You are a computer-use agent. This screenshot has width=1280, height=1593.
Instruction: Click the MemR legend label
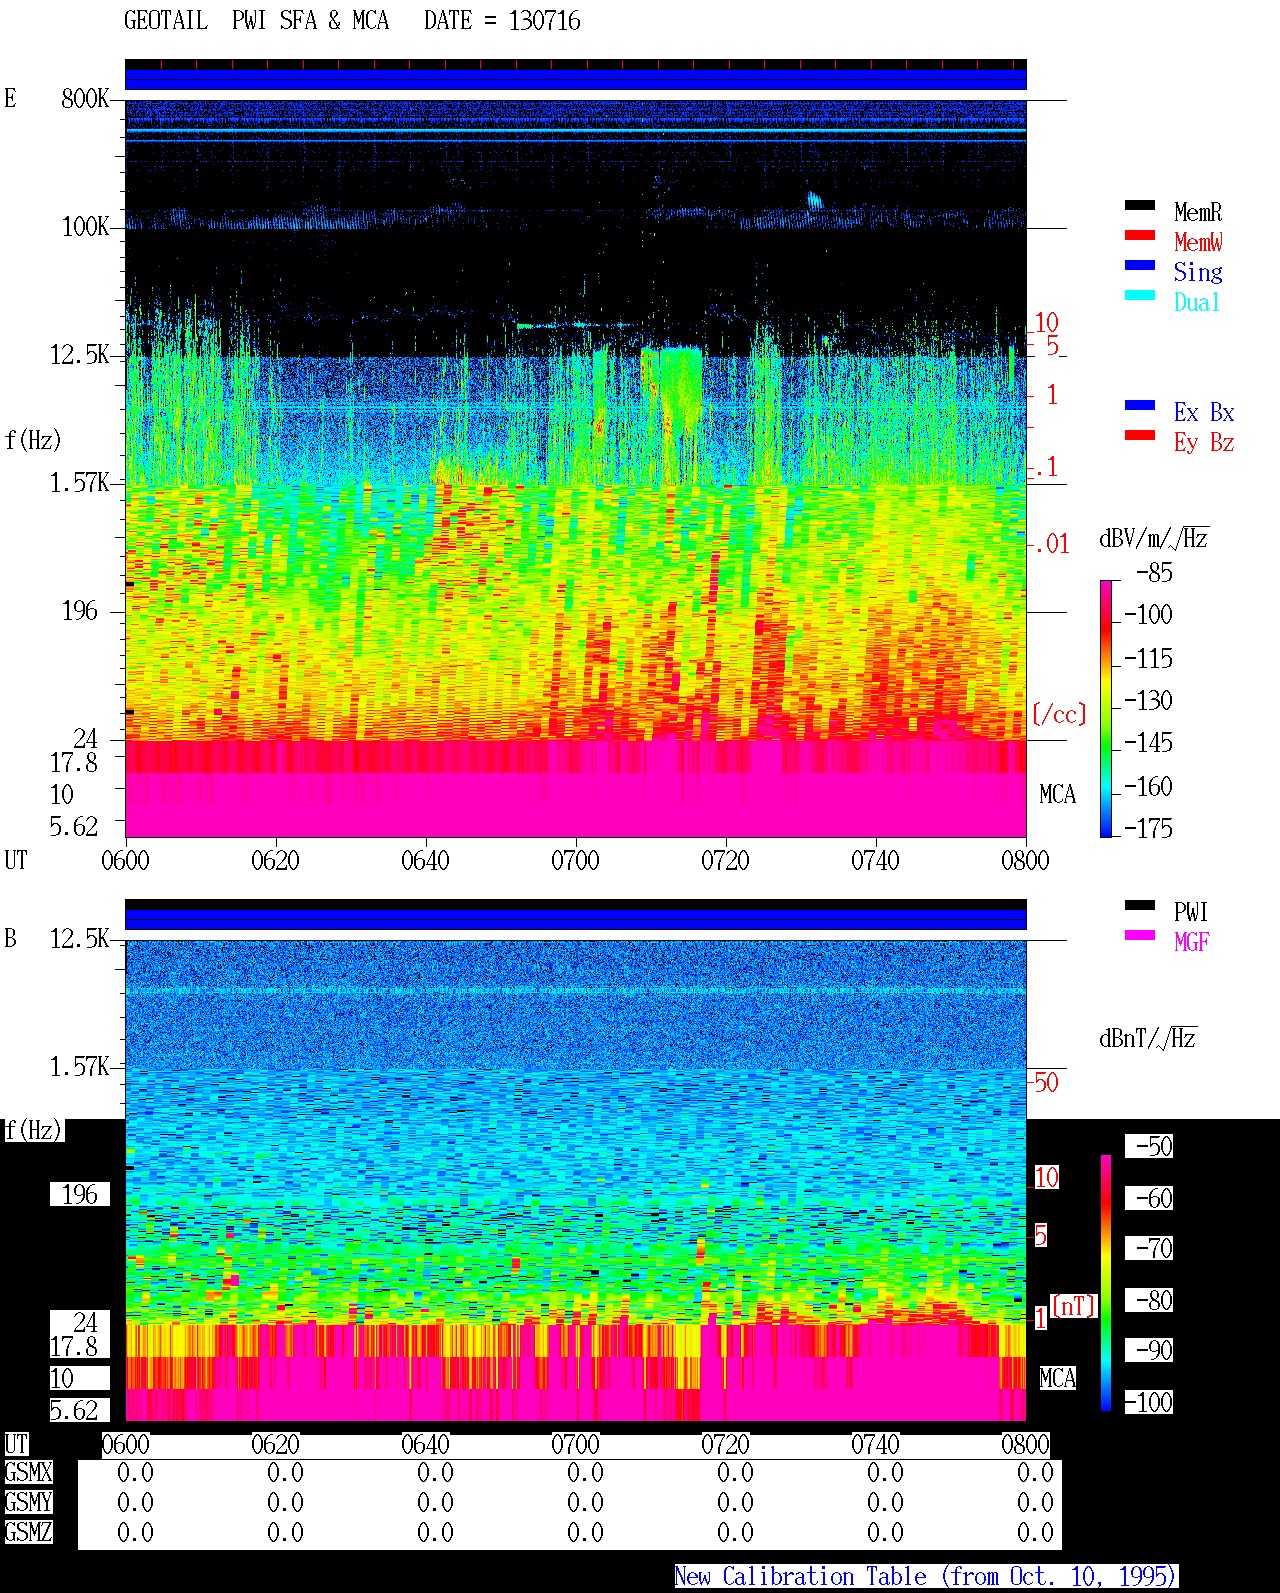click(x=1198, y=212)
